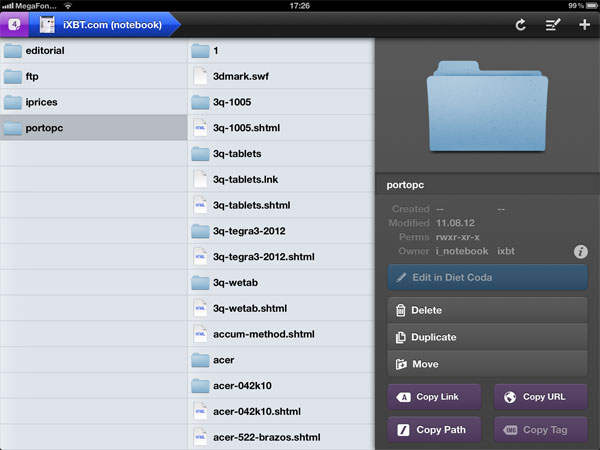Select file accum-method.shtml
The width and height of the screenshot is (600, 450).
click(x=281, y=334)
